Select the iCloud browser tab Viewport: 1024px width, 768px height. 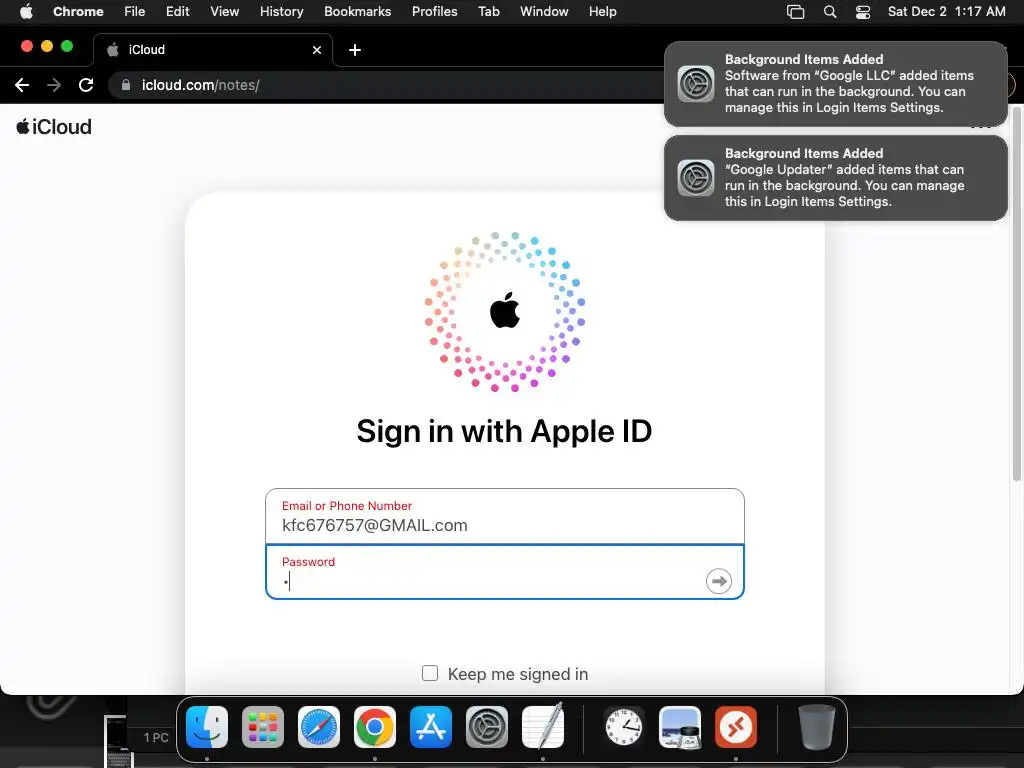click(x=213, y=50)
